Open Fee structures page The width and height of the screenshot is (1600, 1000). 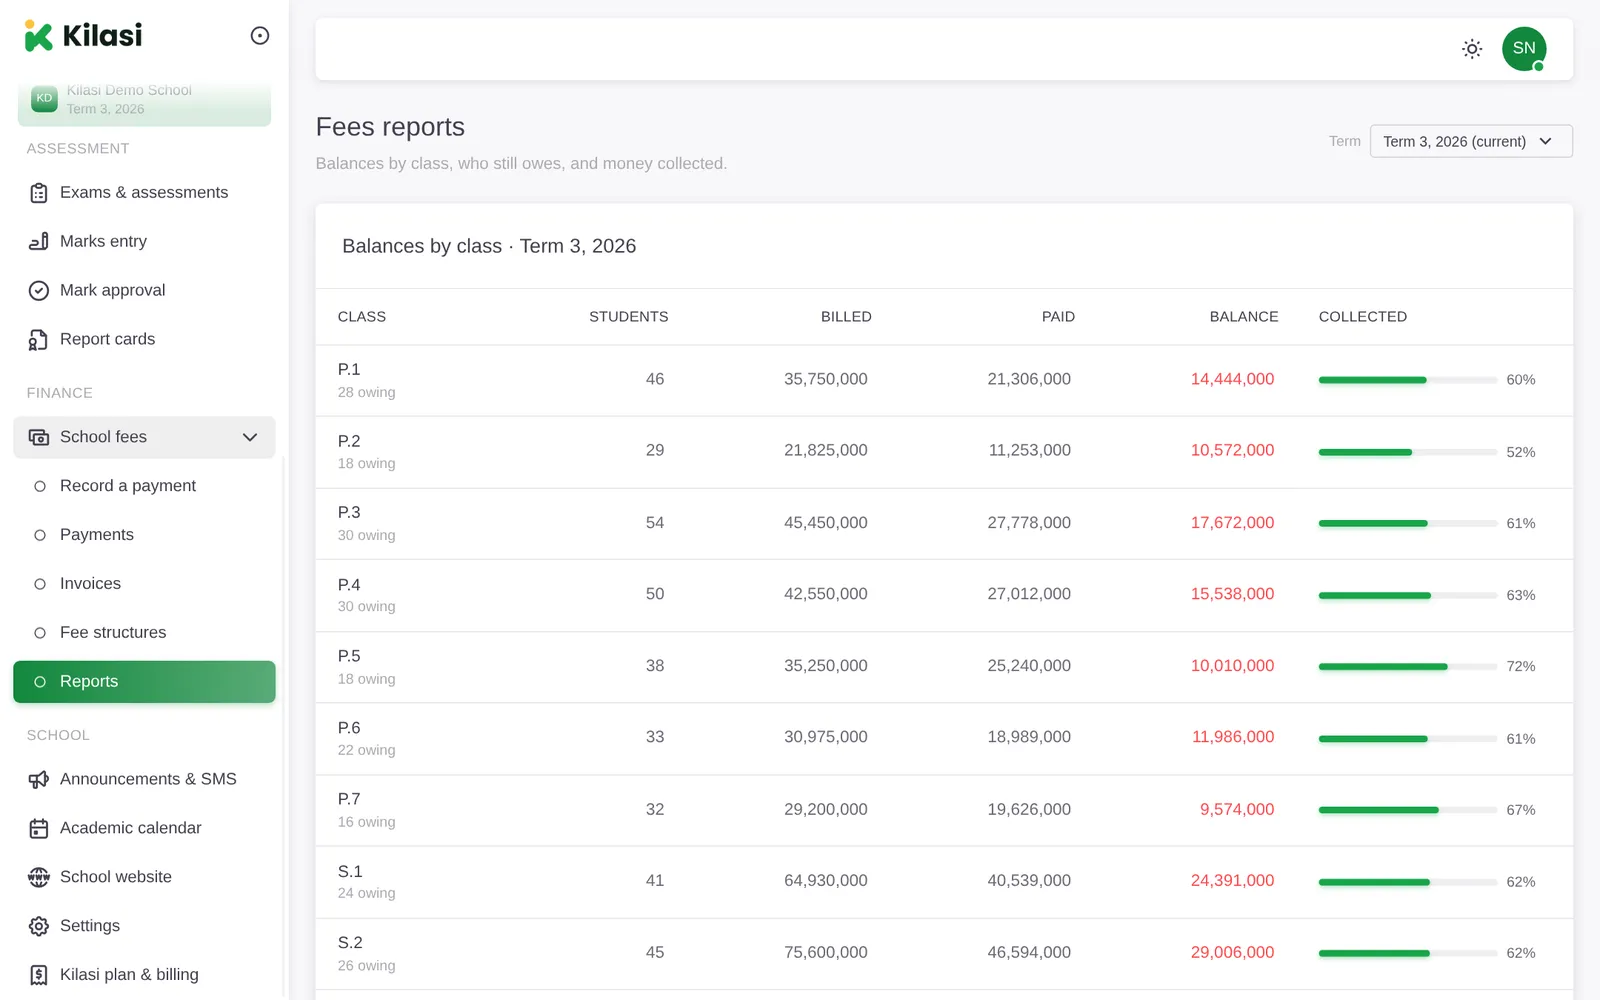click(x=144, y=633)
